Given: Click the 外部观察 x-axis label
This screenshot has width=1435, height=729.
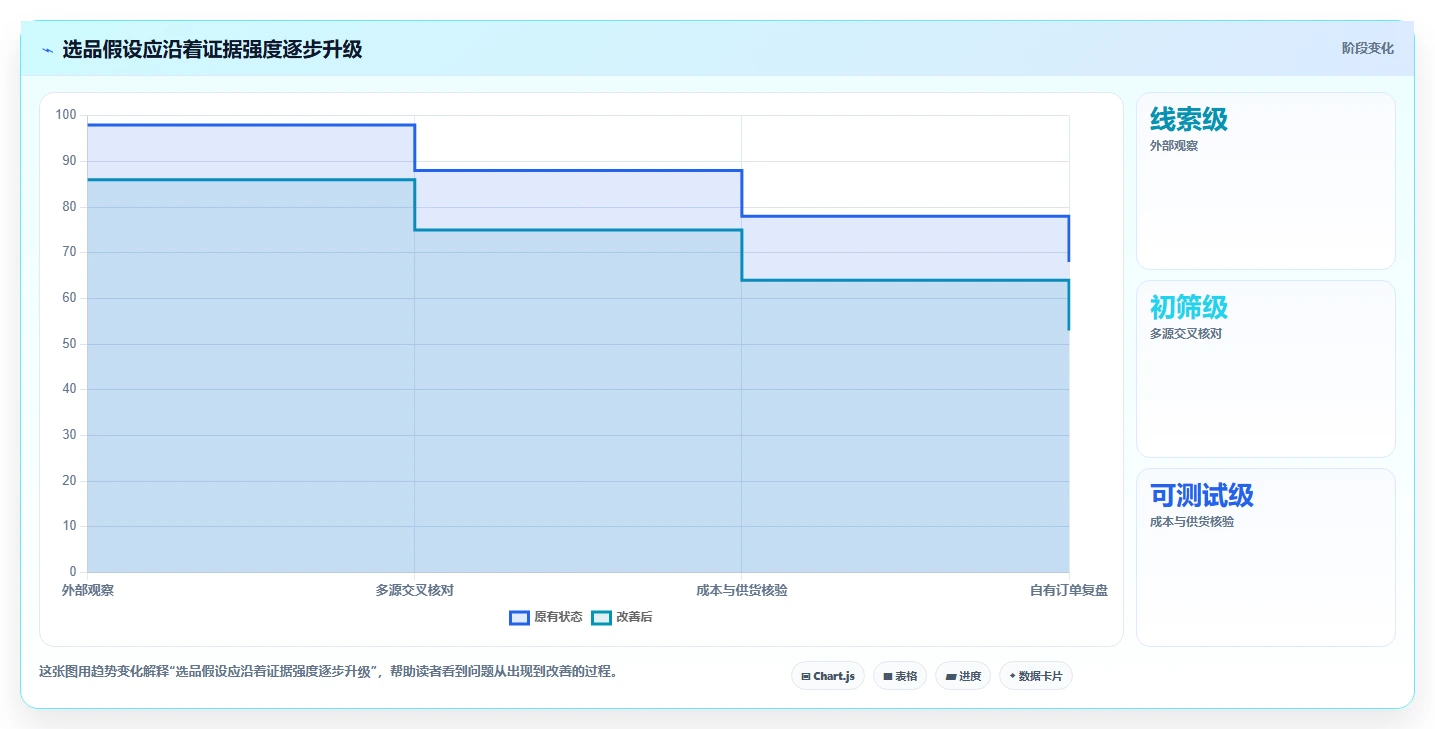Looking at the screenshot, I should point(88,590).
